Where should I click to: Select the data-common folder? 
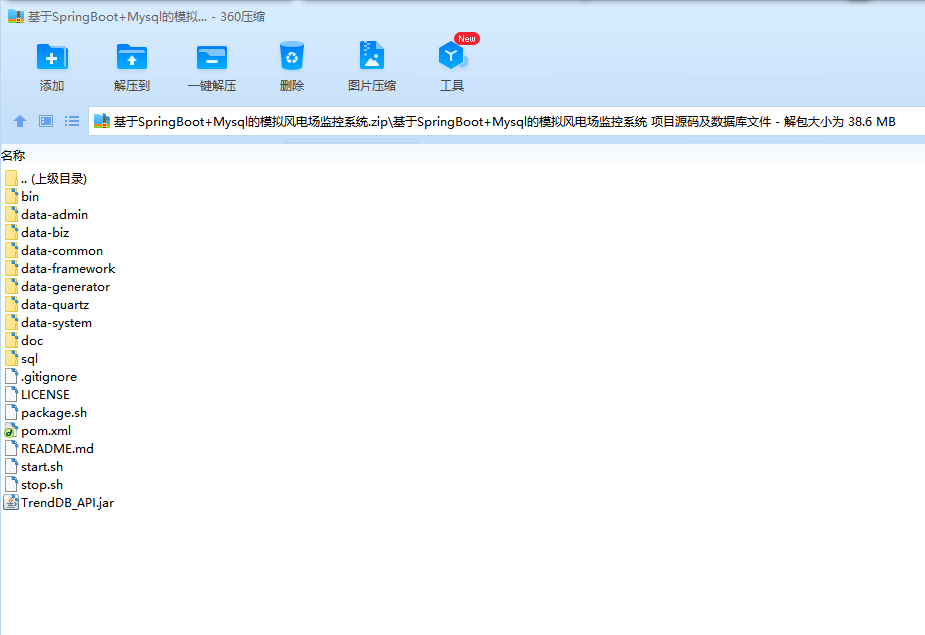54,251
